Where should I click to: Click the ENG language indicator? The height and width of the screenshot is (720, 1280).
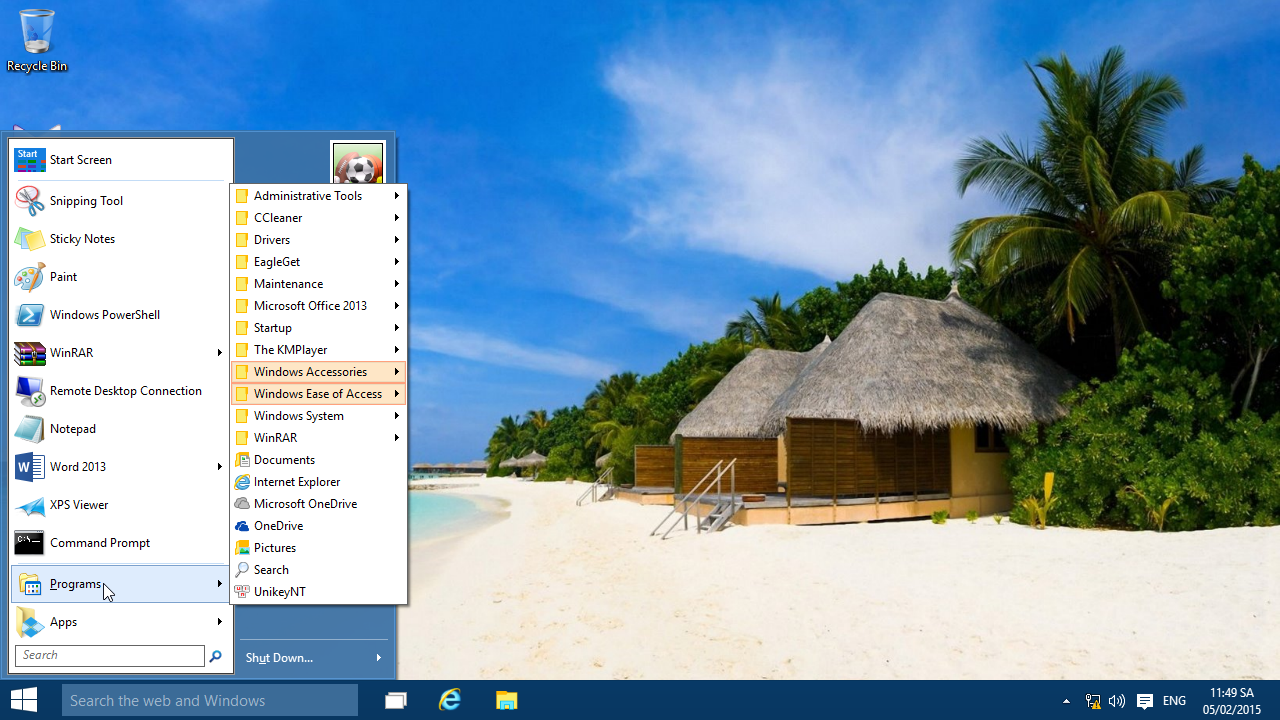pos(1175,701)
